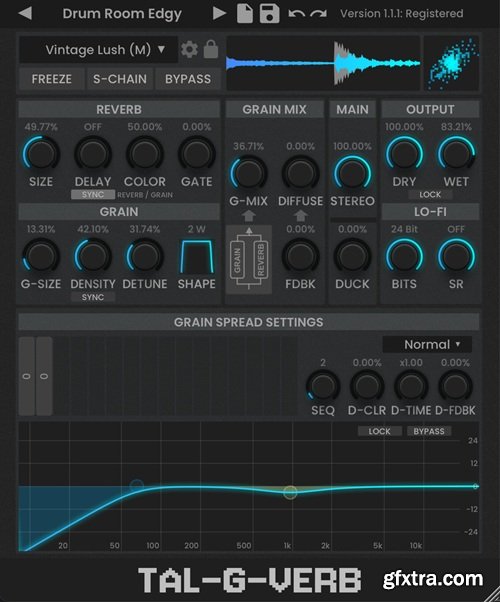Click the DETUNE knob
This screenshot has height=602, width=500.
[x=145, y=256]
